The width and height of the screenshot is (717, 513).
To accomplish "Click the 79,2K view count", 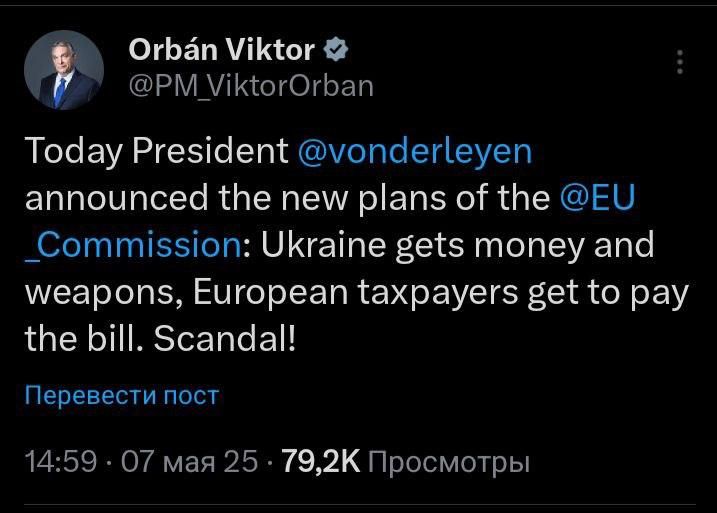I will (x=321, y=462).
